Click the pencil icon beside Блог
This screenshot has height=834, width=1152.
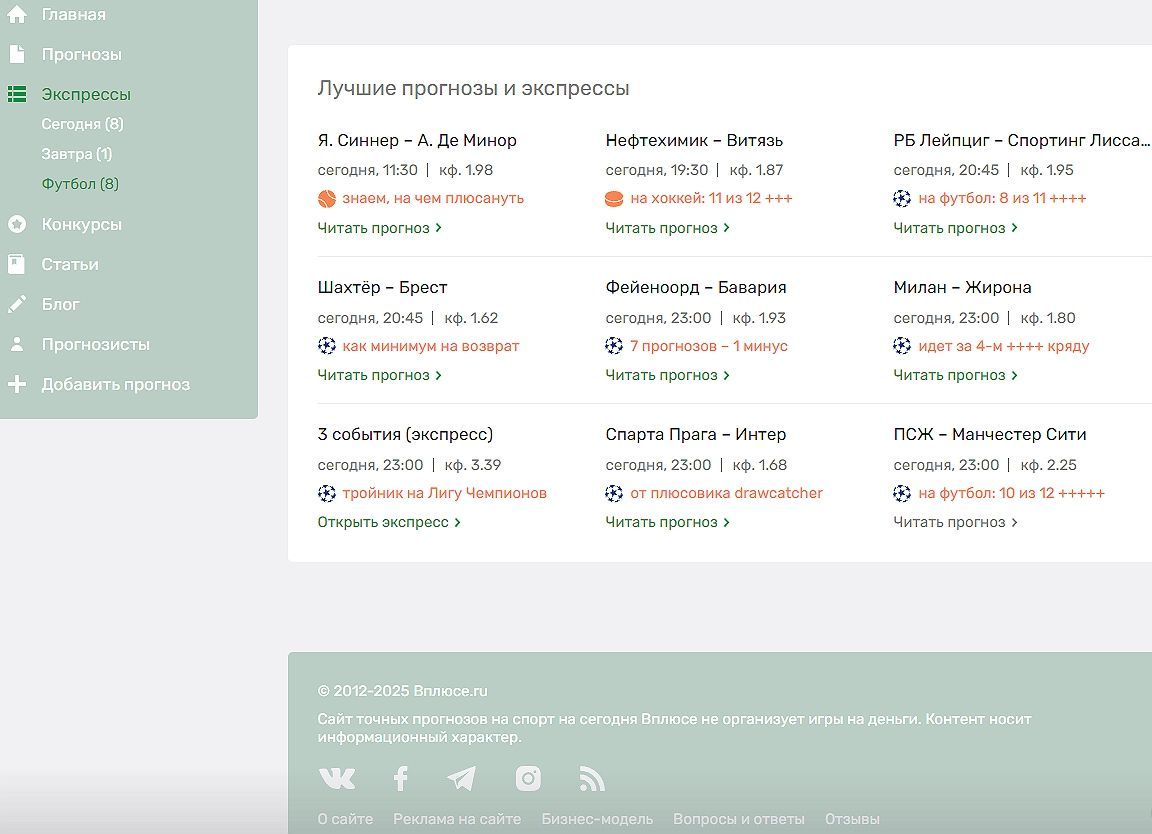click(16, 303)
